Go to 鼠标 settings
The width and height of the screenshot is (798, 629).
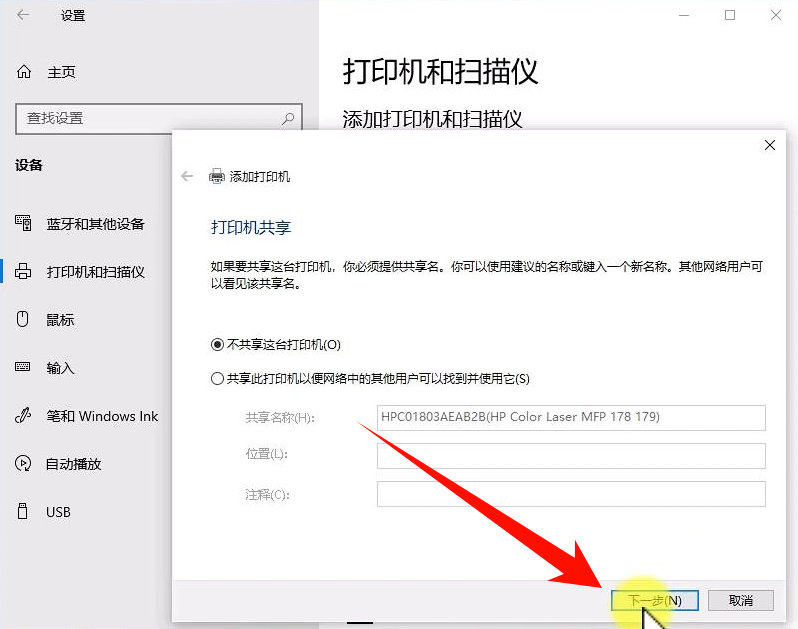pyautogui.click(x=60, y=320)
